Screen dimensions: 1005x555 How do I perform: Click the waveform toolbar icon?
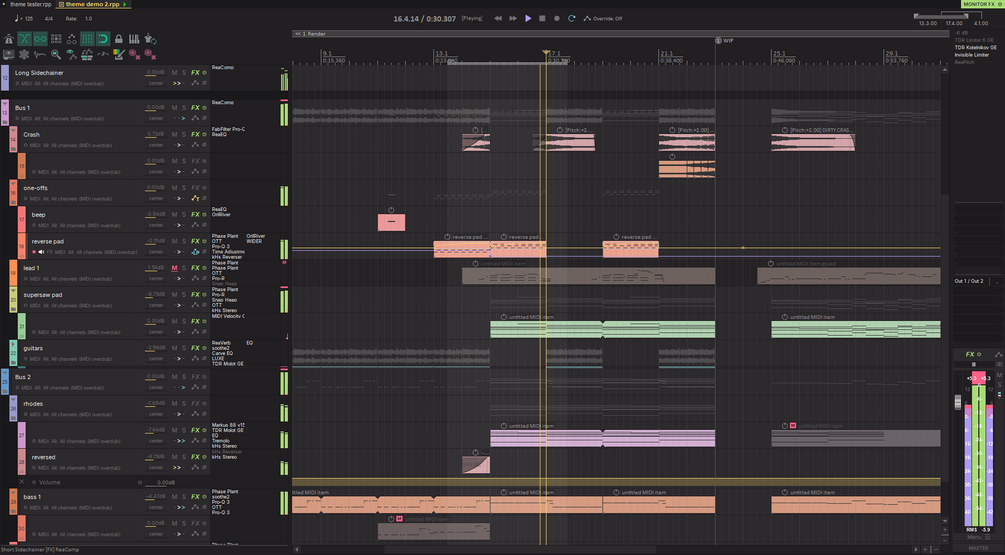(x=40, y=54)
